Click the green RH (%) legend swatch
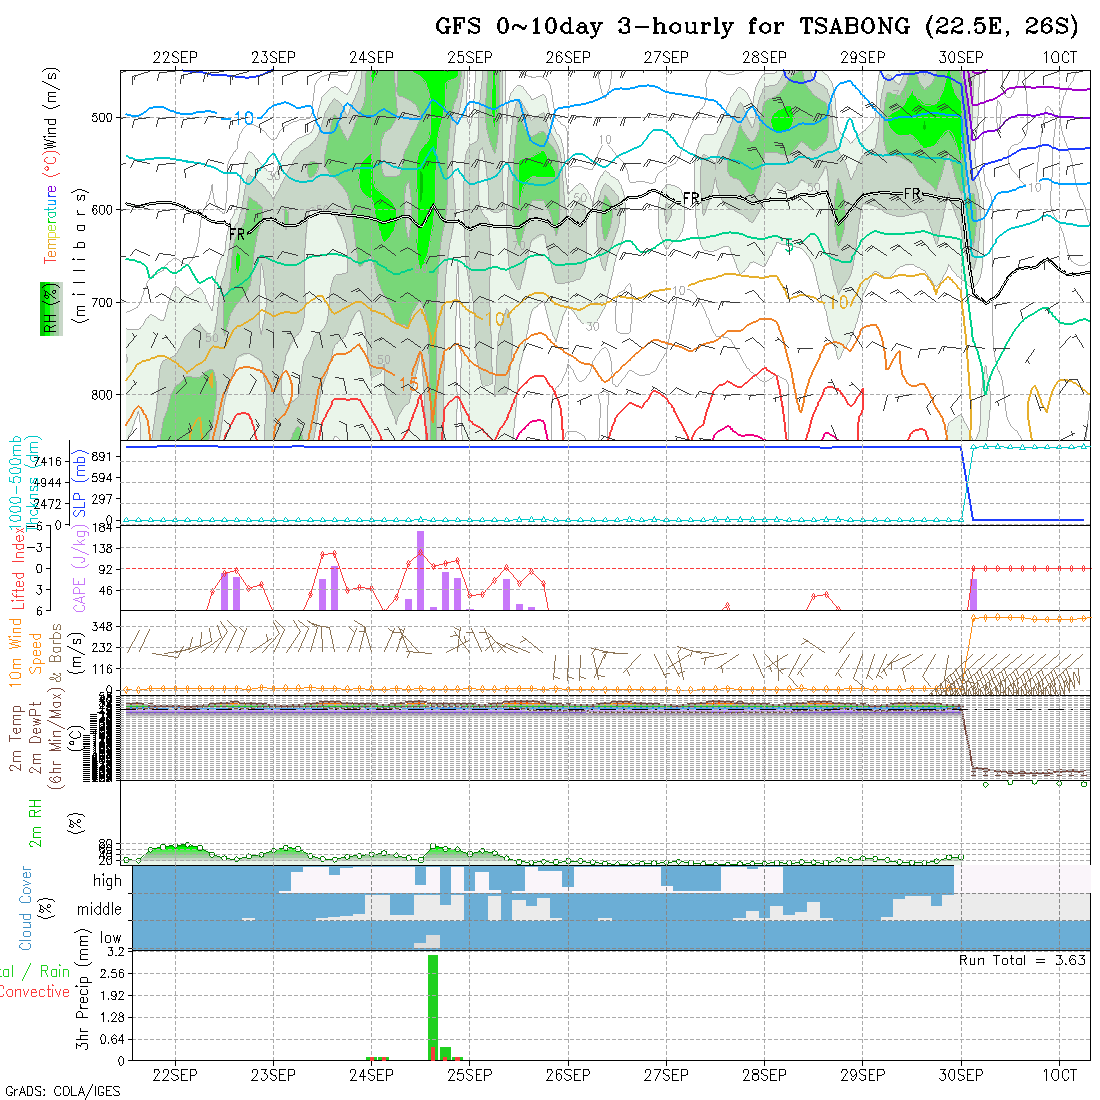 [x=47, y=308]
